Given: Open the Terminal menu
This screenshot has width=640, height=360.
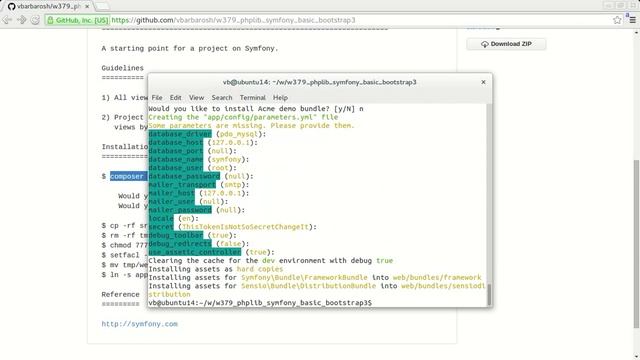Looking at the screenshot, I should [x=253, y=98].
